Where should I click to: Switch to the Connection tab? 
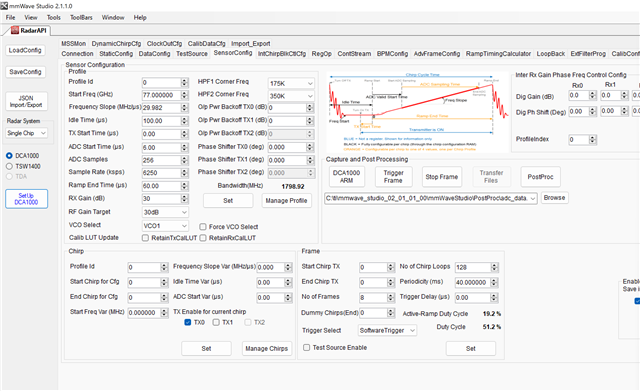click(x=77, y=53)
